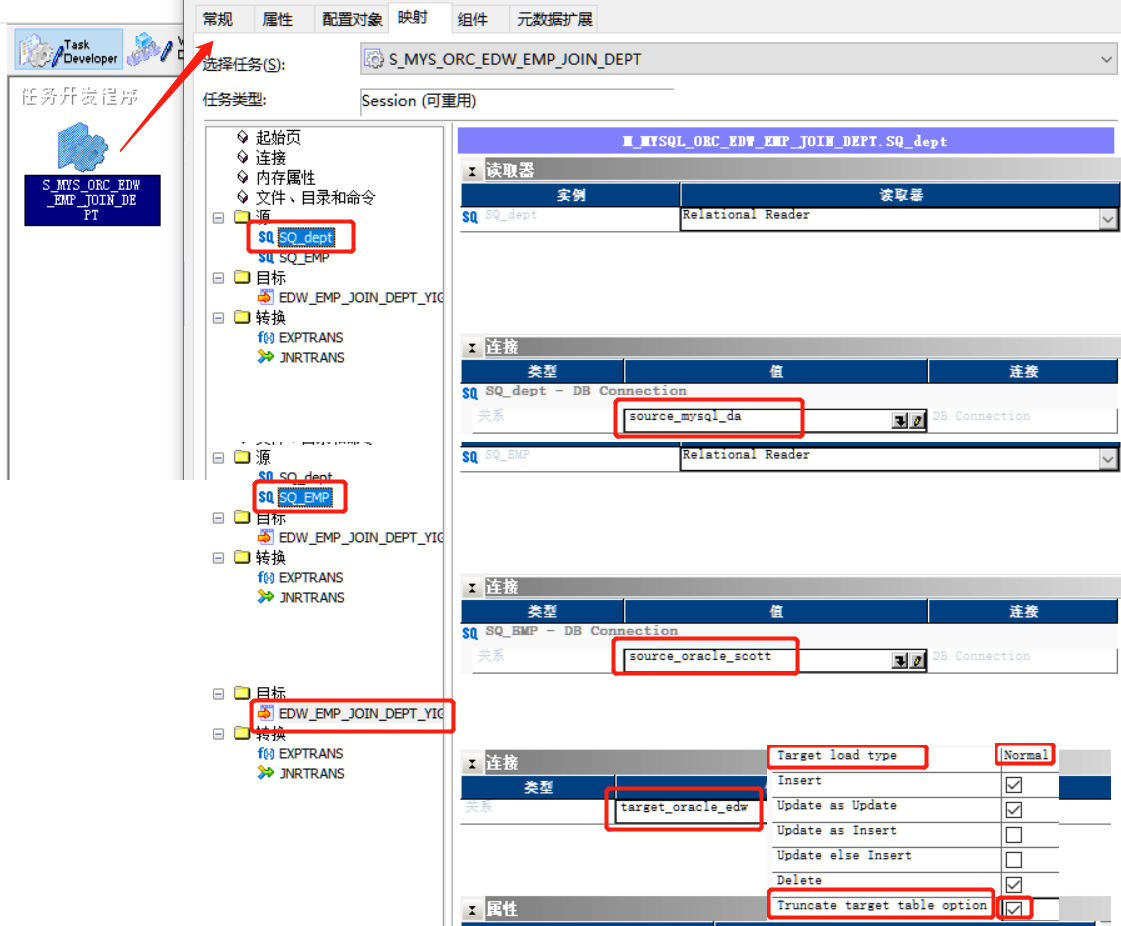Toggle the Update as Update checkbox

[1013, 809]
